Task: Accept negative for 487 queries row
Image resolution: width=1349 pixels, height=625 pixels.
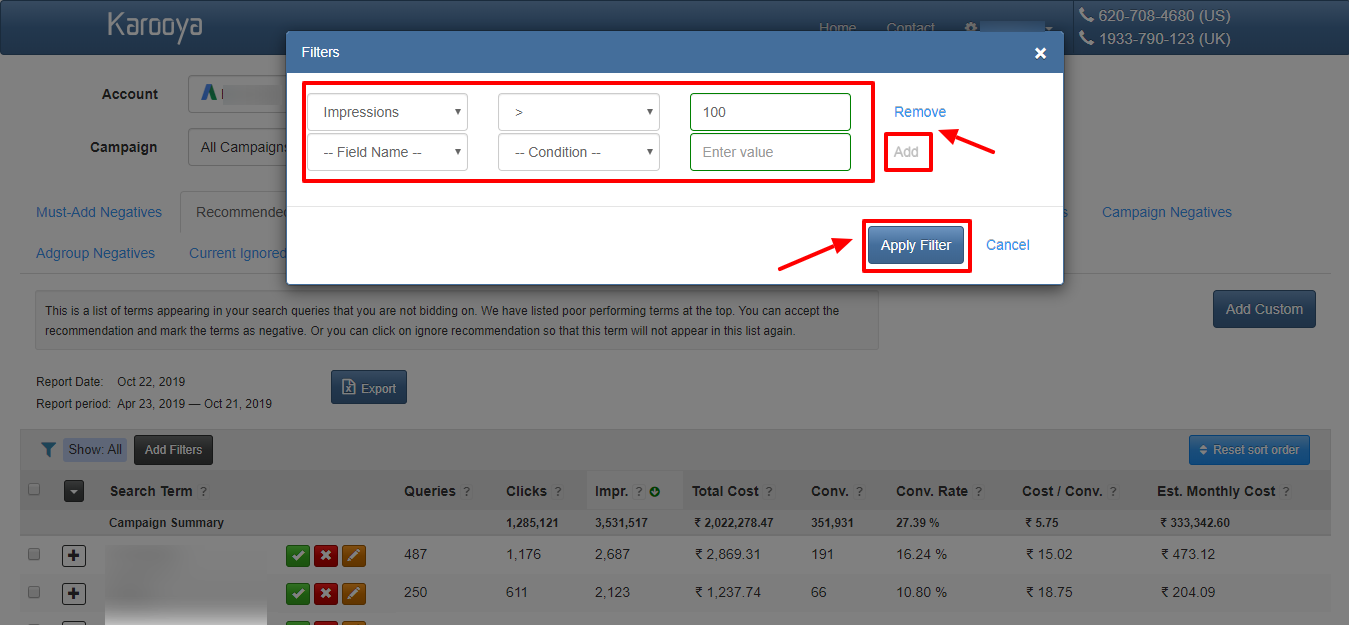Action: pyautogui.click(x=298, y=556)
